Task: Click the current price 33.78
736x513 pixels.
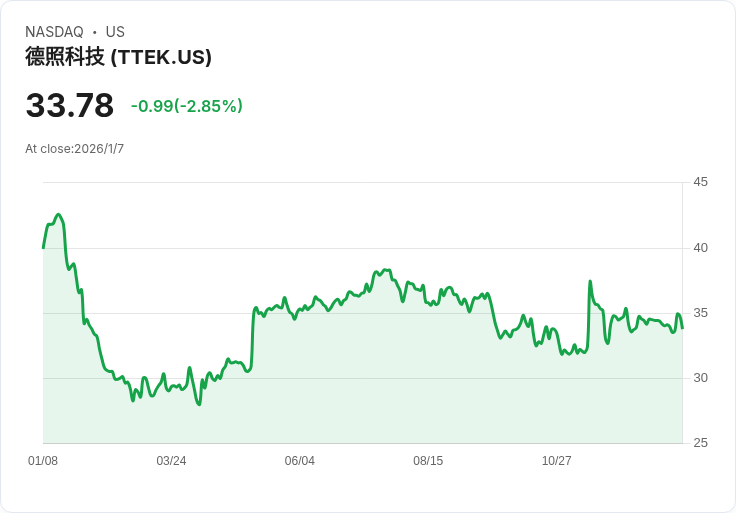Action: pyautogui.click(x=70, y=105)
